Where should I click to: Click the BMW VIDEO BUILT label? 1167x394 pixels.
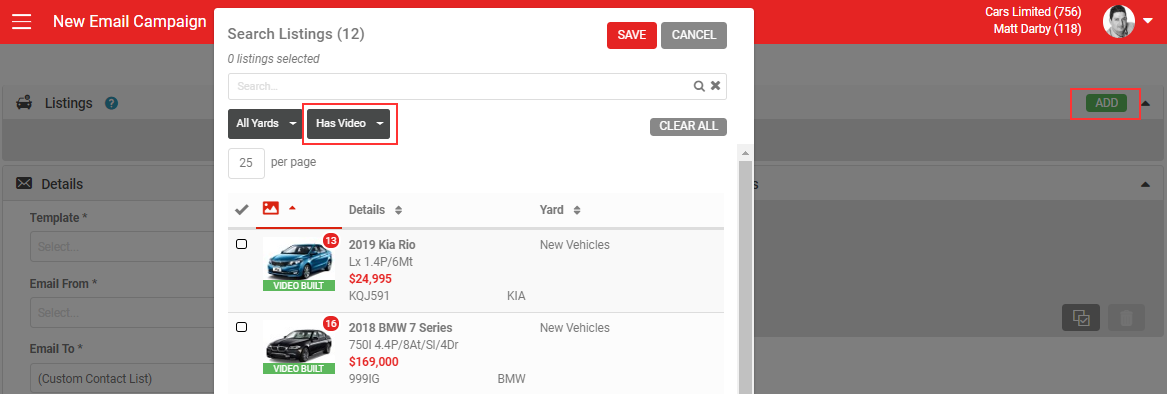[298, 368]
